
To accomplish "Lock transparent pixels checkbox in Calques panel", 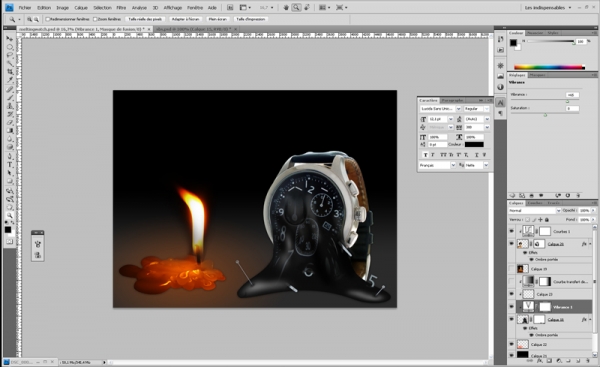I will tap(527, 220).
